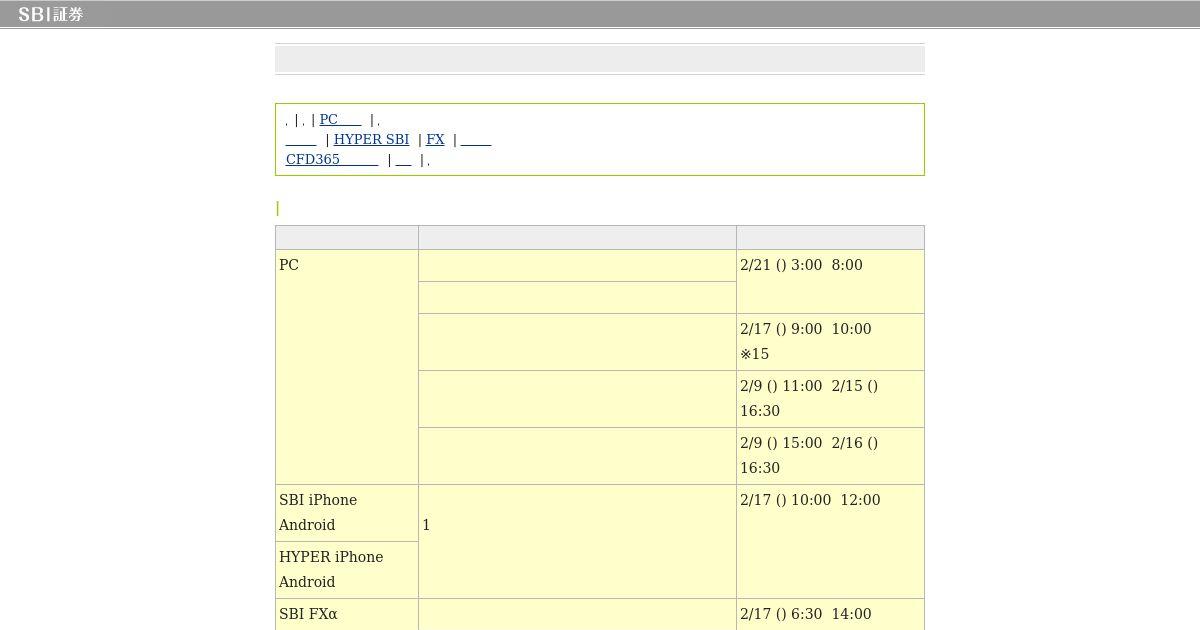Select the ※15 note text

755,354
